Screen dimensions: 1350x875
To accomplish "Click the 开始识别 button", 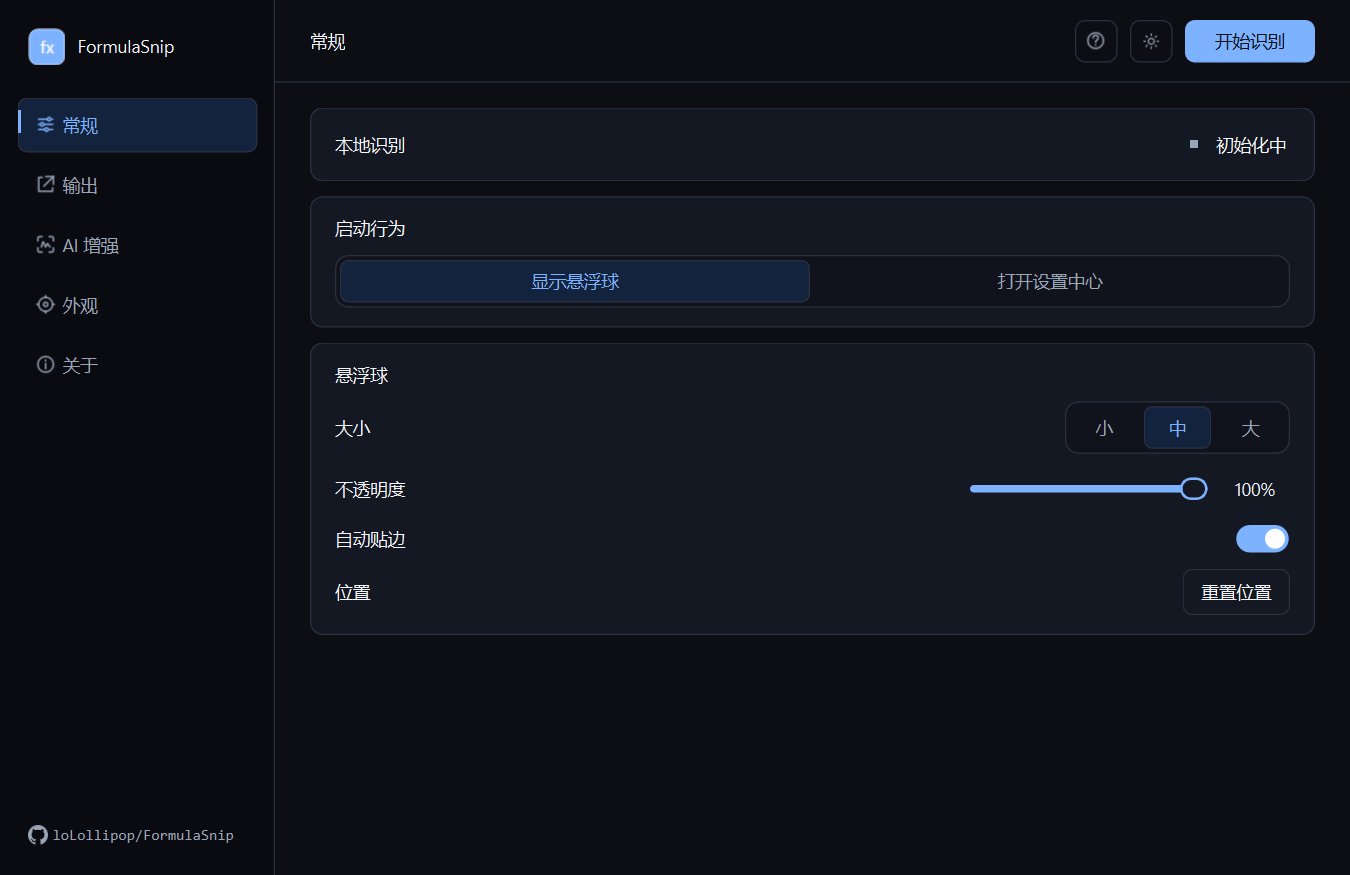I will click(x=1250, y=41).
